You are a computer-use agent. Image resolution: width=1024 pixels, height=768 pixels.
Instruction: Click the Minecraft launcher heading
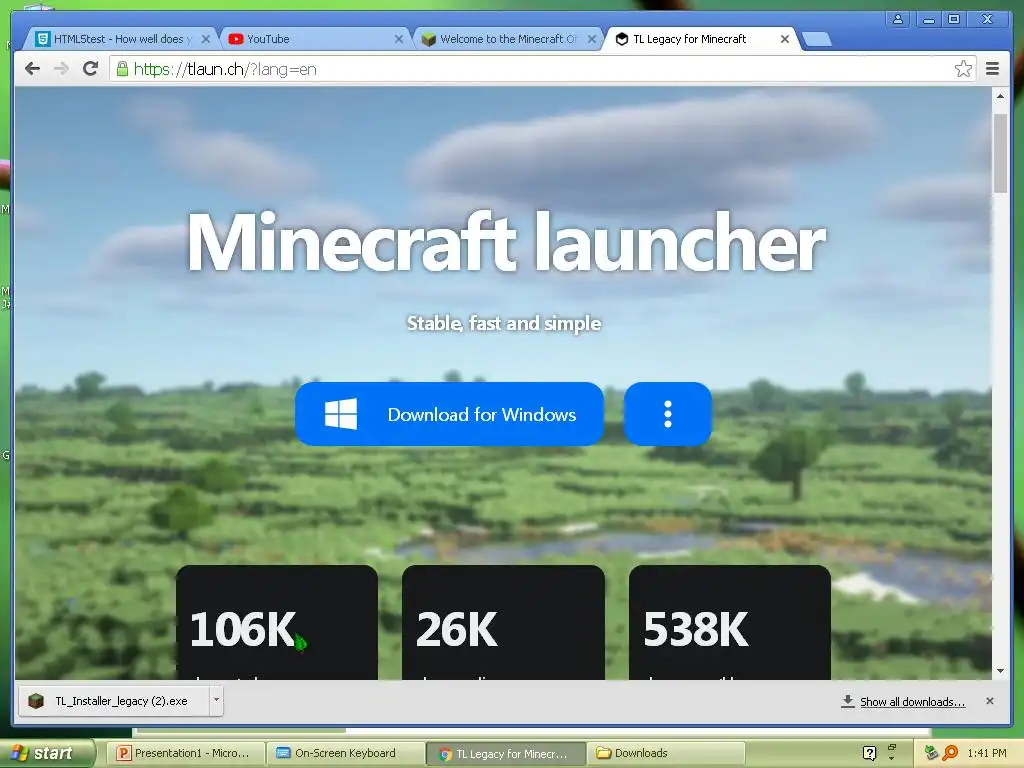(506, 242)
